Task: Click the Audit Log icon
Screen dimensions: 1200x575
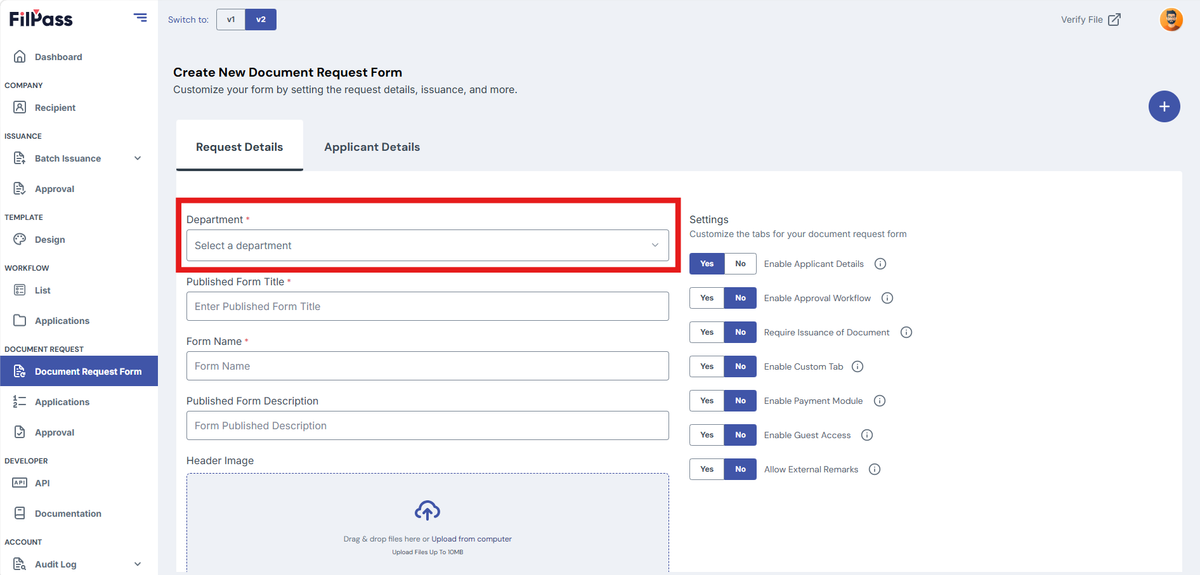Action: [x=19, y=564]
